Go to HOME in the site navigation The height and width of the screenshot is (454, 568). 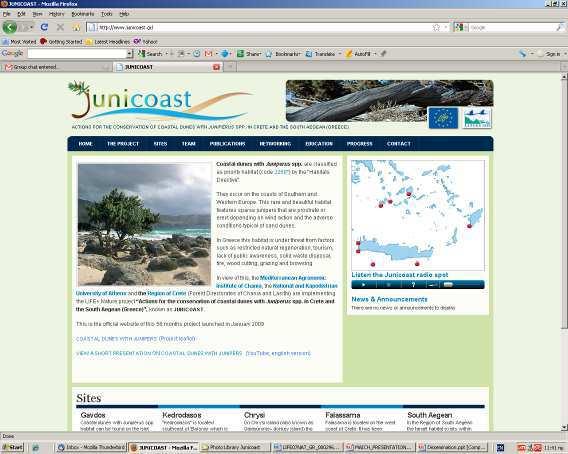tap(85, 144)
